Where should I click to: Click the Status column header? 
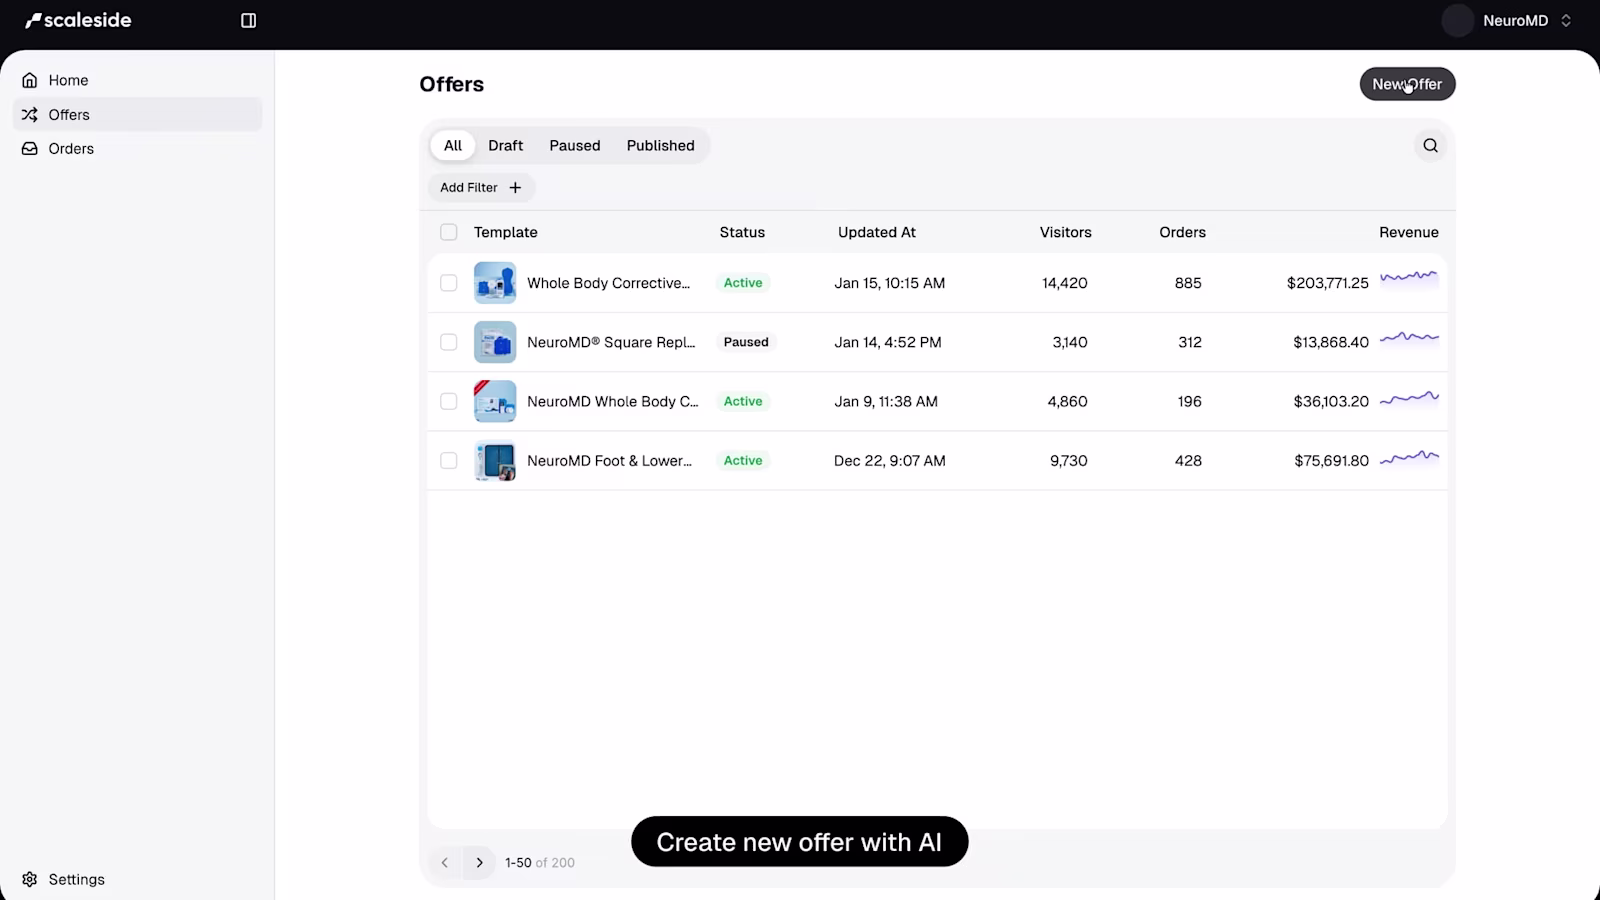pyautogui.click(x=742, y=232)
